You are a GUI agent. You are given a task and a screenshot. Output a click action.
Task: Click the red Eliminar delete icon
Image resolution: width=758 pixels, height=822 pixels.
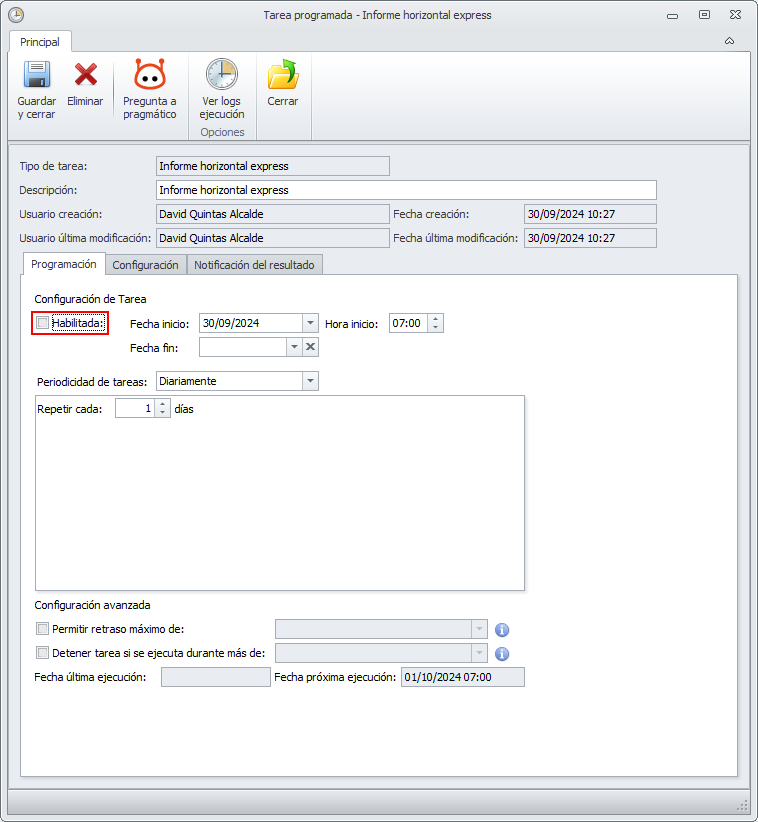(85, 74)
